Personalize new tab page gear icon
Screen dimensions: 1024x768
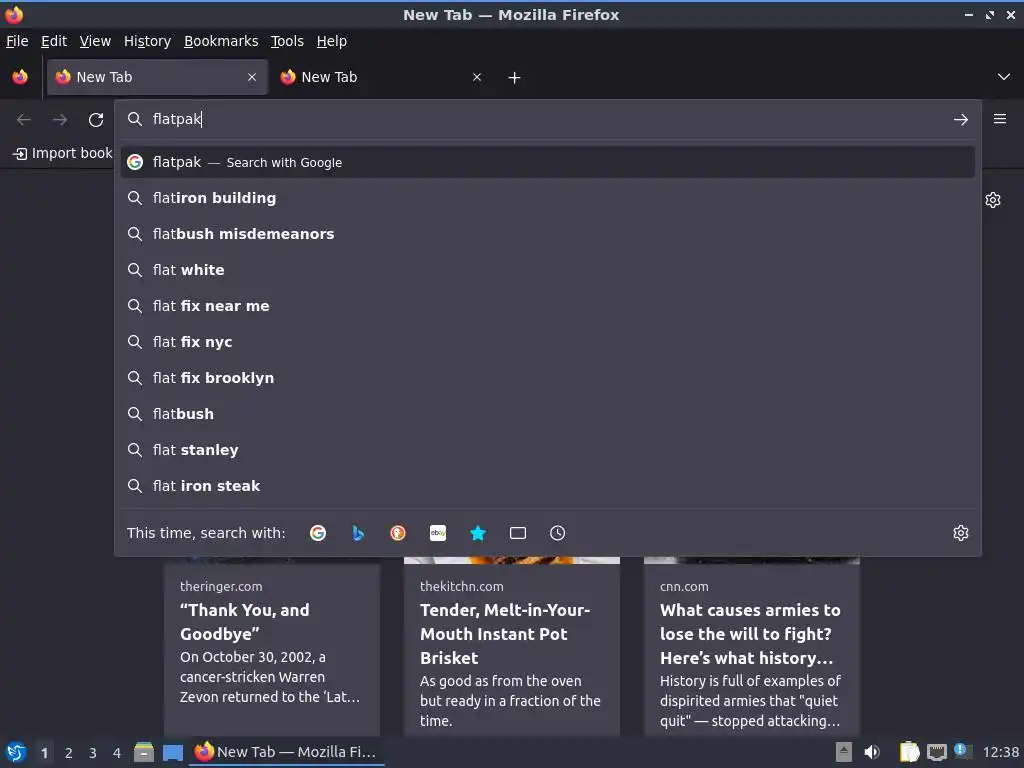993,200
